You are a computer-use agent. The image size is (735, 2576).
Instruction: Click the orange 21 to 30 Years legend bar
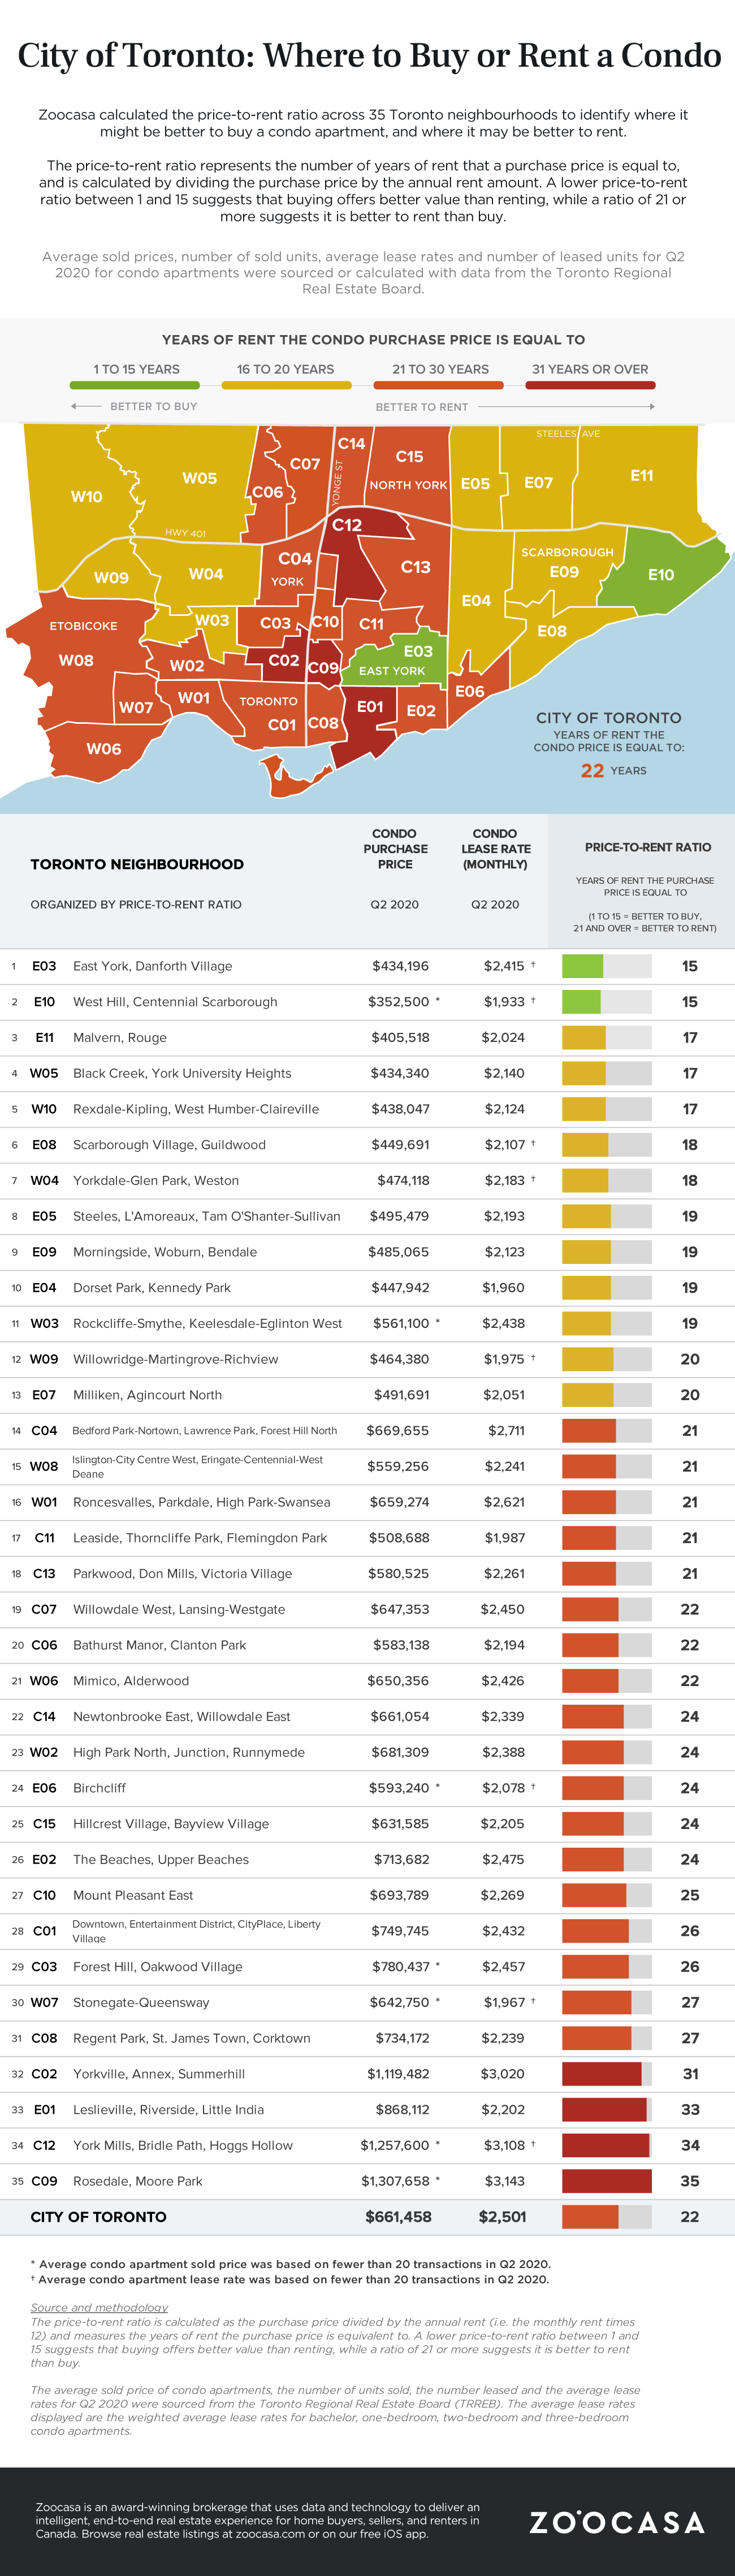[439, 385]
